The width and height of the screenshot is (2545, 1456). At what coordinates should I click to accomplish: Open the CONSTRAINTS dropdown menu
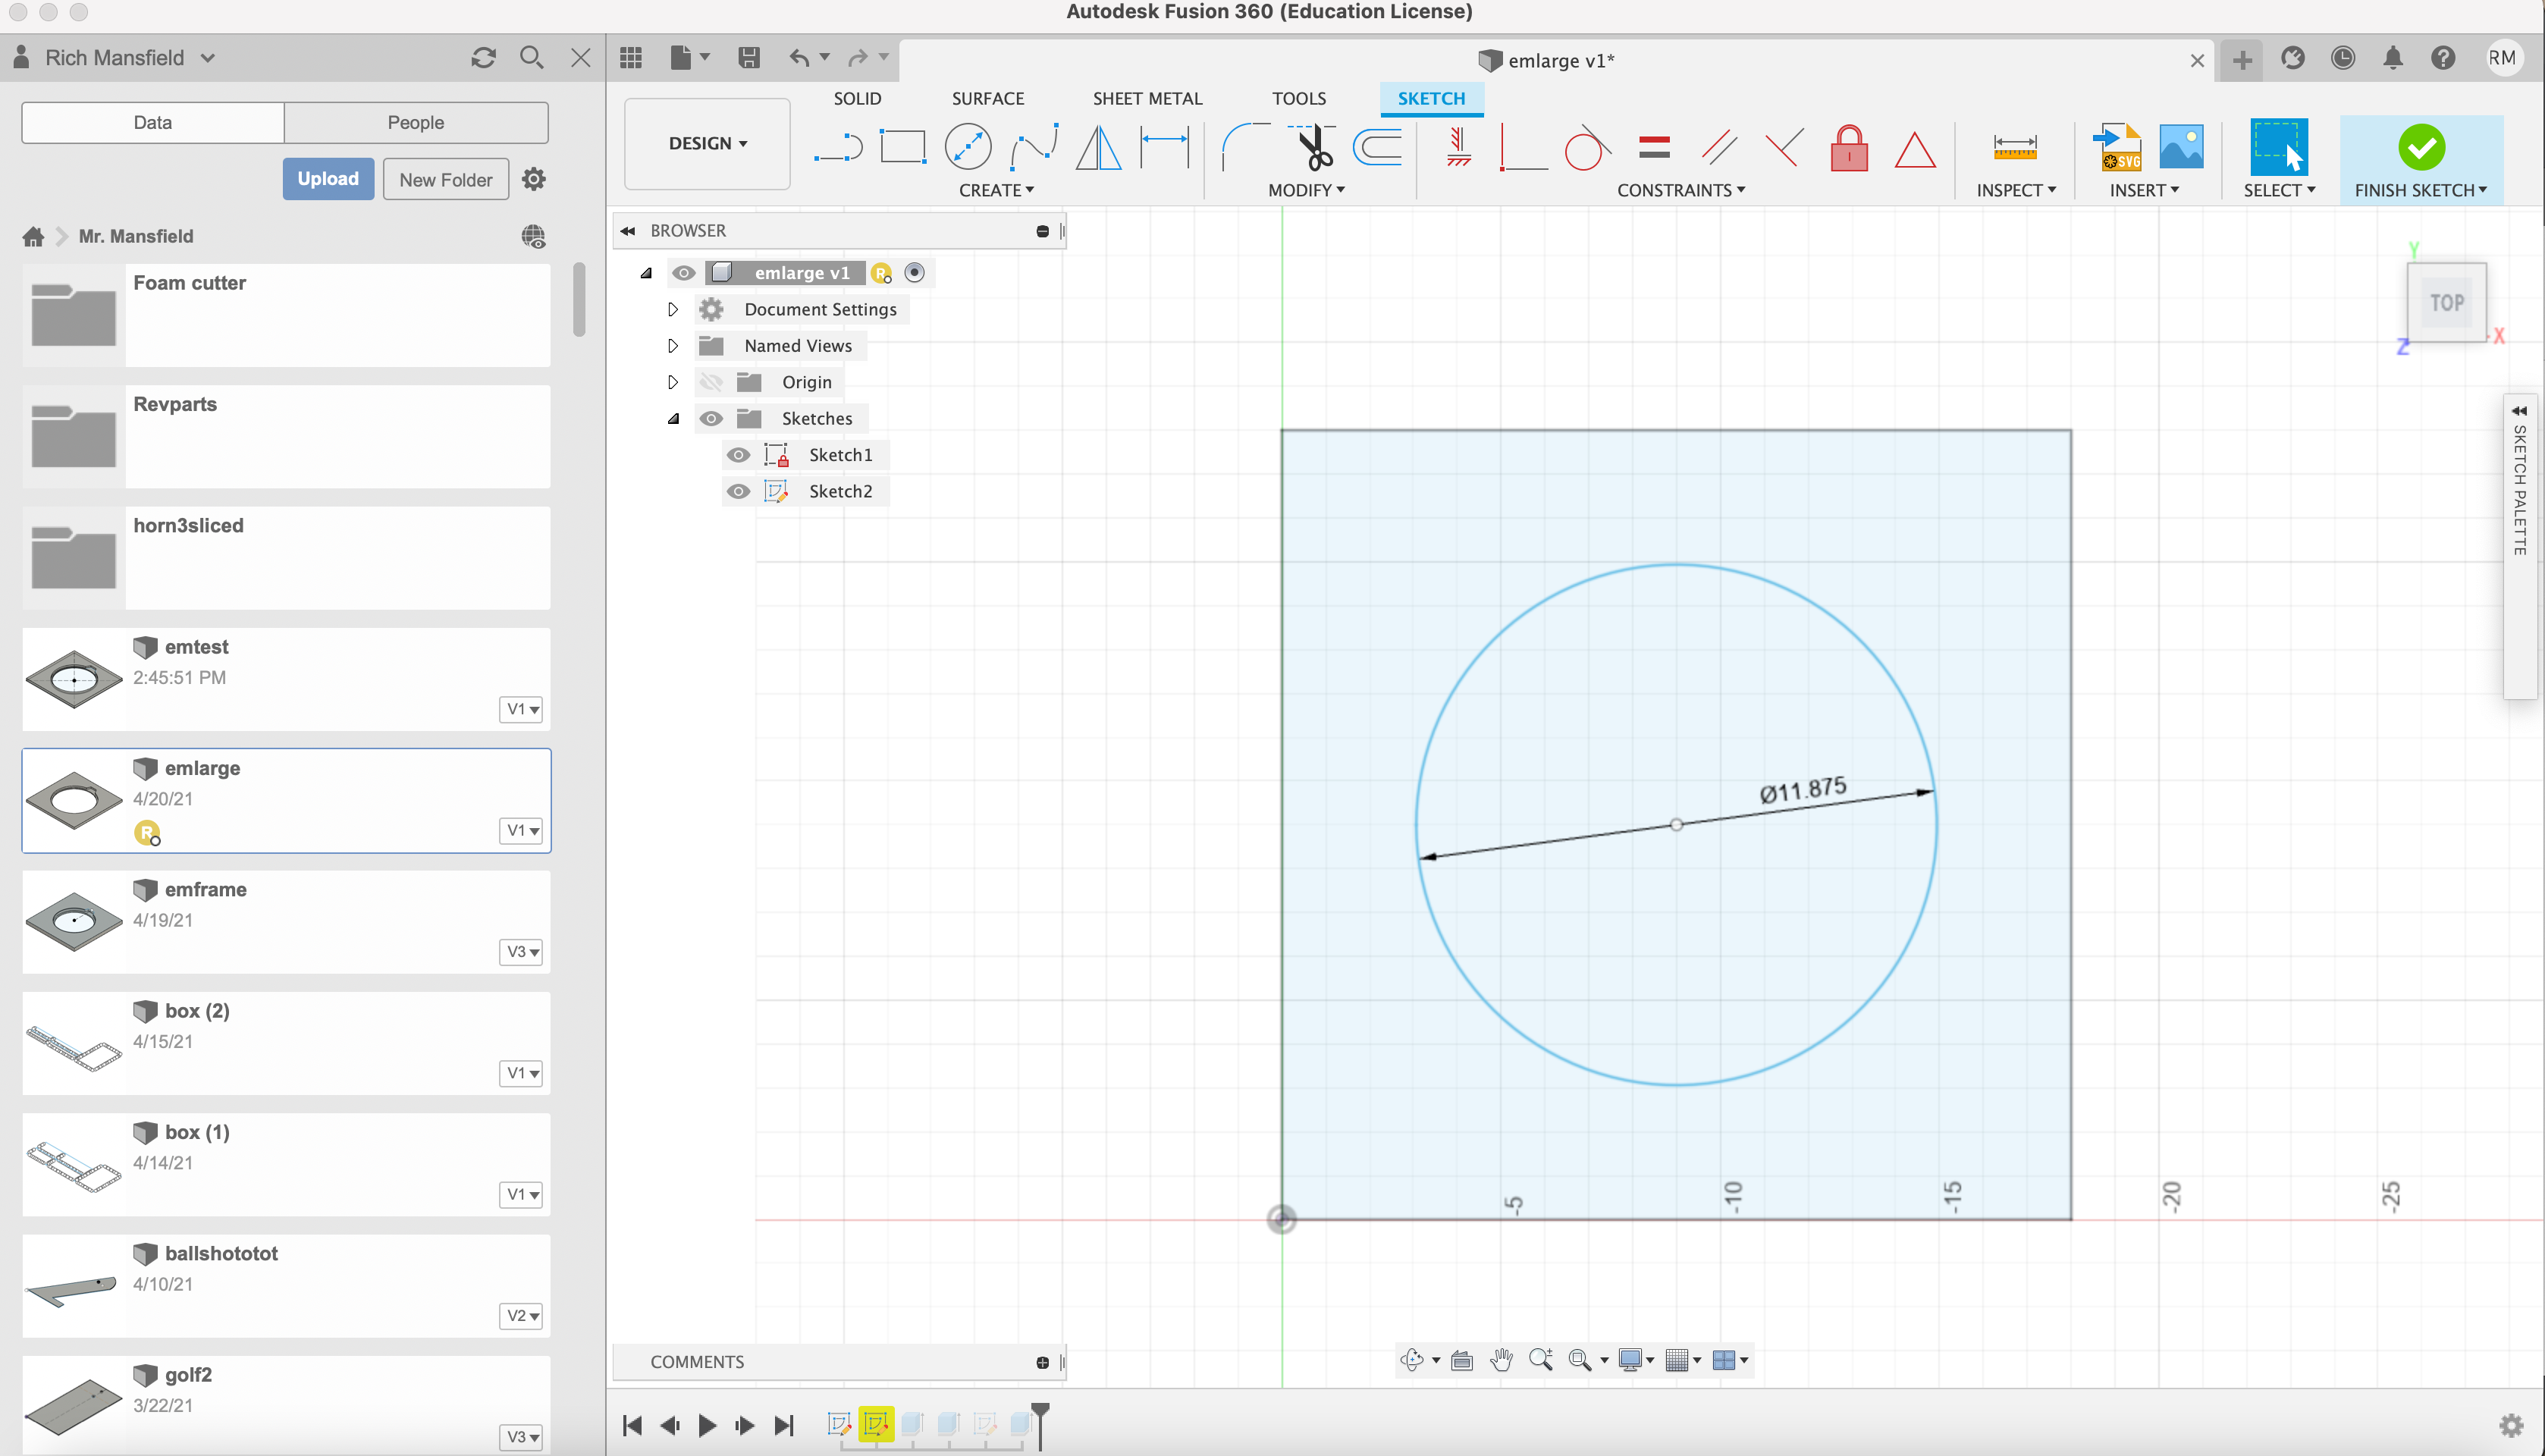[x=1681, y=190]
